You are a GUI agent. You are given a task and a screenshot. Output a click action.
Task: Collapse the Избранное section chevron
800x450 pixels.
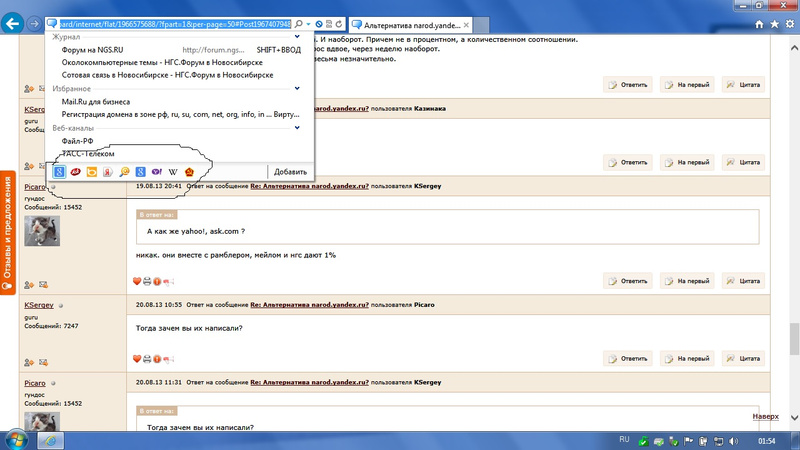click(297, 88)
